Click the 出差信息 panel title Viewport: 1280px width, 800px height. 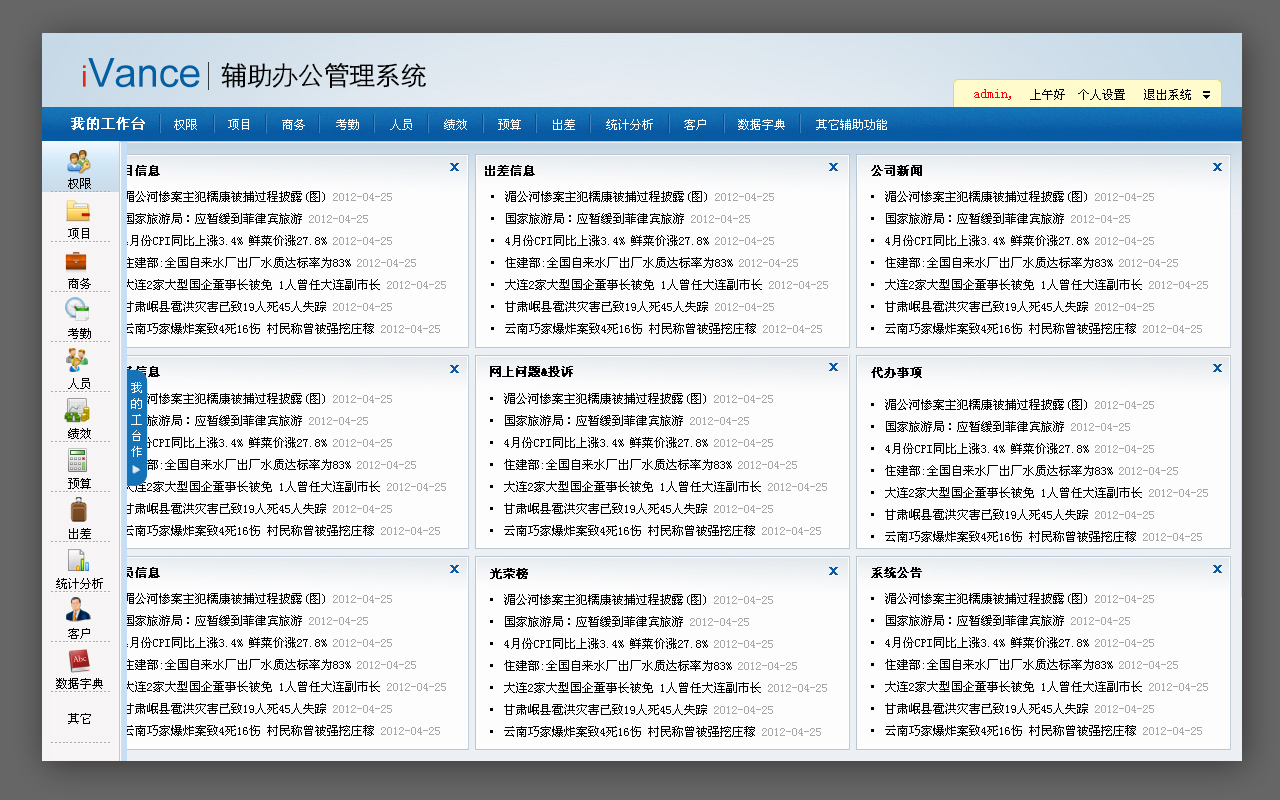(x=509, y=171)
